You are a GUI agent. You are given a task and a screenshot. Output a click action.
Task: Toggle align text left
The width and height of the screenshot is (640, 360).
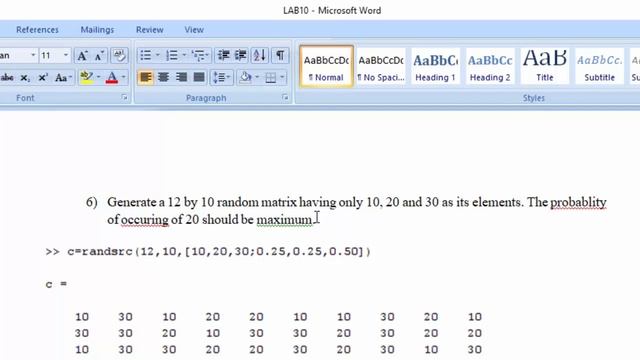[x=146, y=77]
